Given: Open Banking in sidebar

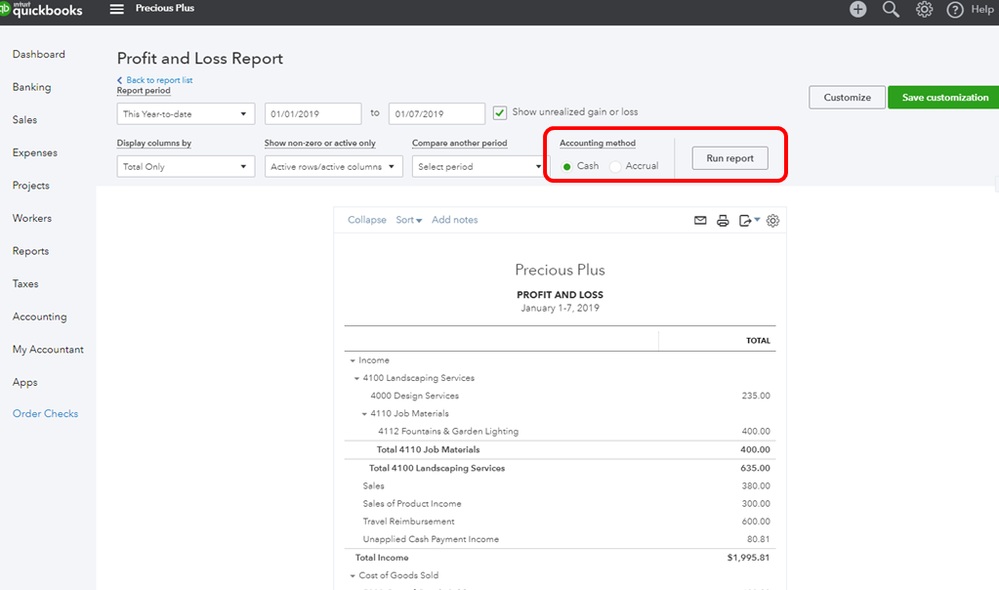Looking at the screenshot, I should tap(32, 87).
